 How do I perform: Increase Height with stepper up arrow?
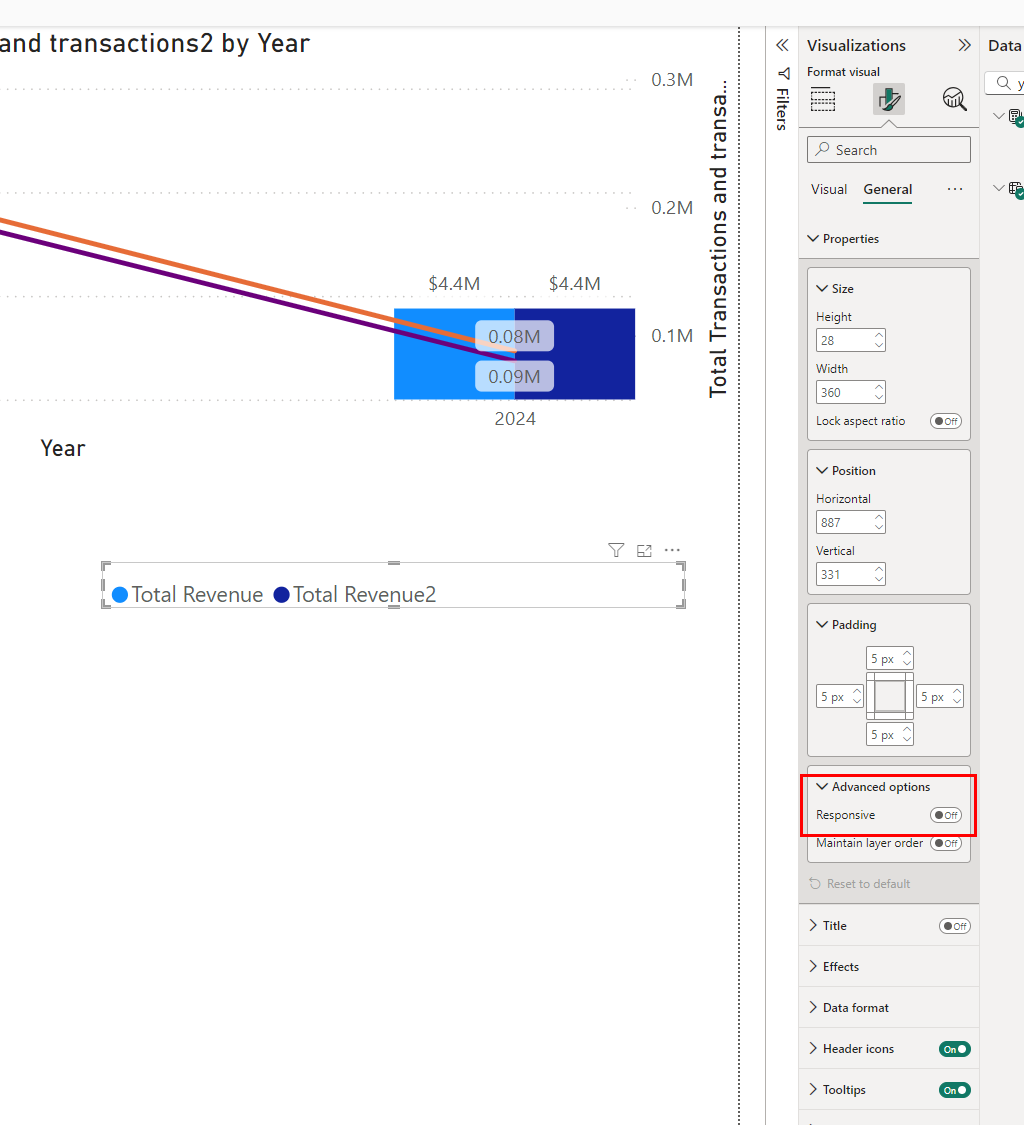pos(879,334)
